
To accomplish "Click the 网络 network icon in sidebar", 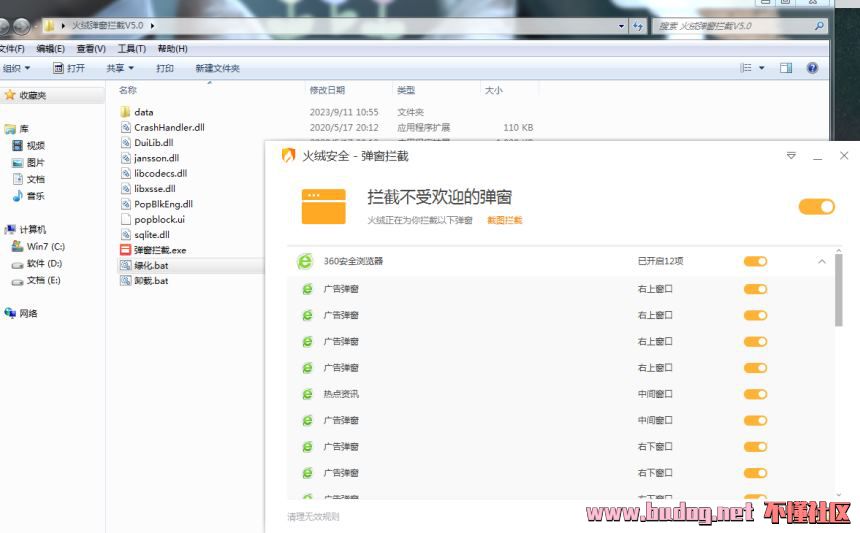I will point(28,313).
